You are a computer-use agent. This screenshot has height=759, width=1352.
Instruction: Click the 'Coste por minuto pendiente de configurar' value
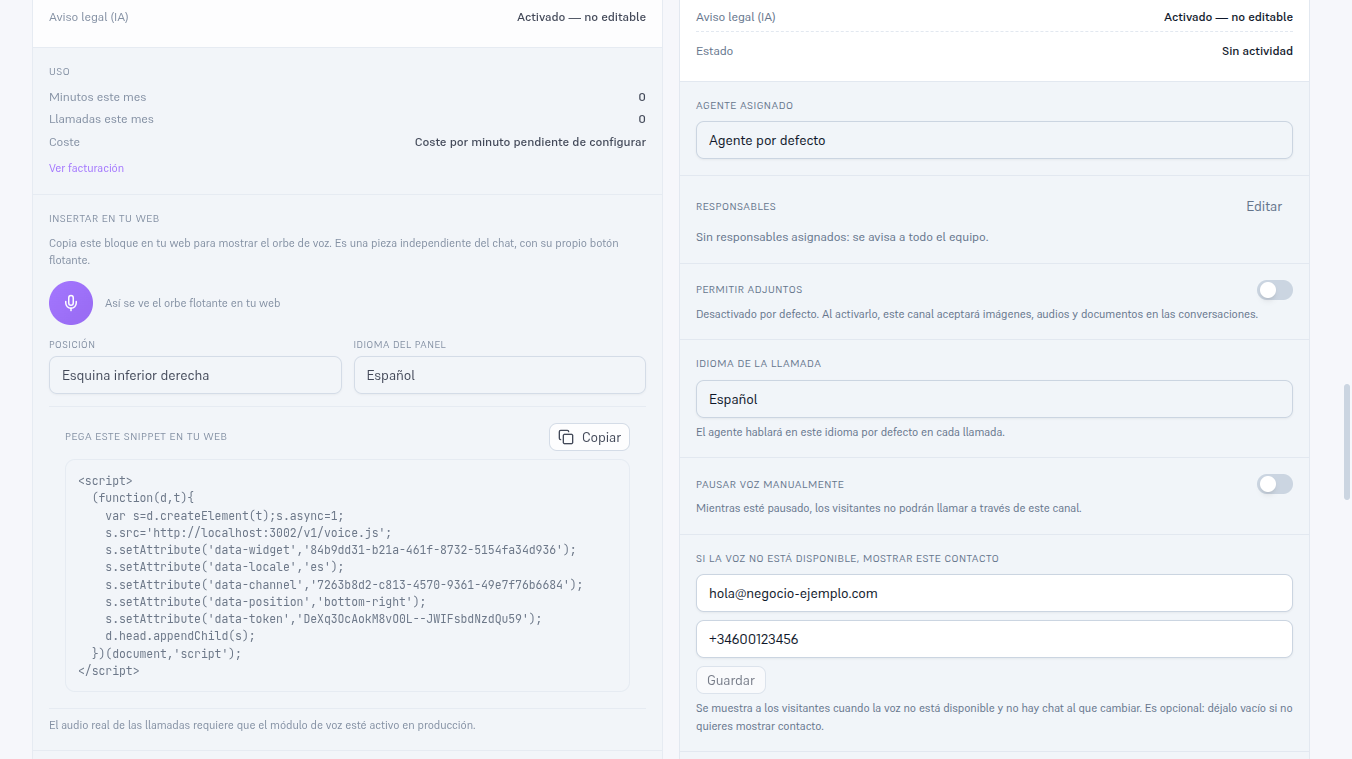530,142
